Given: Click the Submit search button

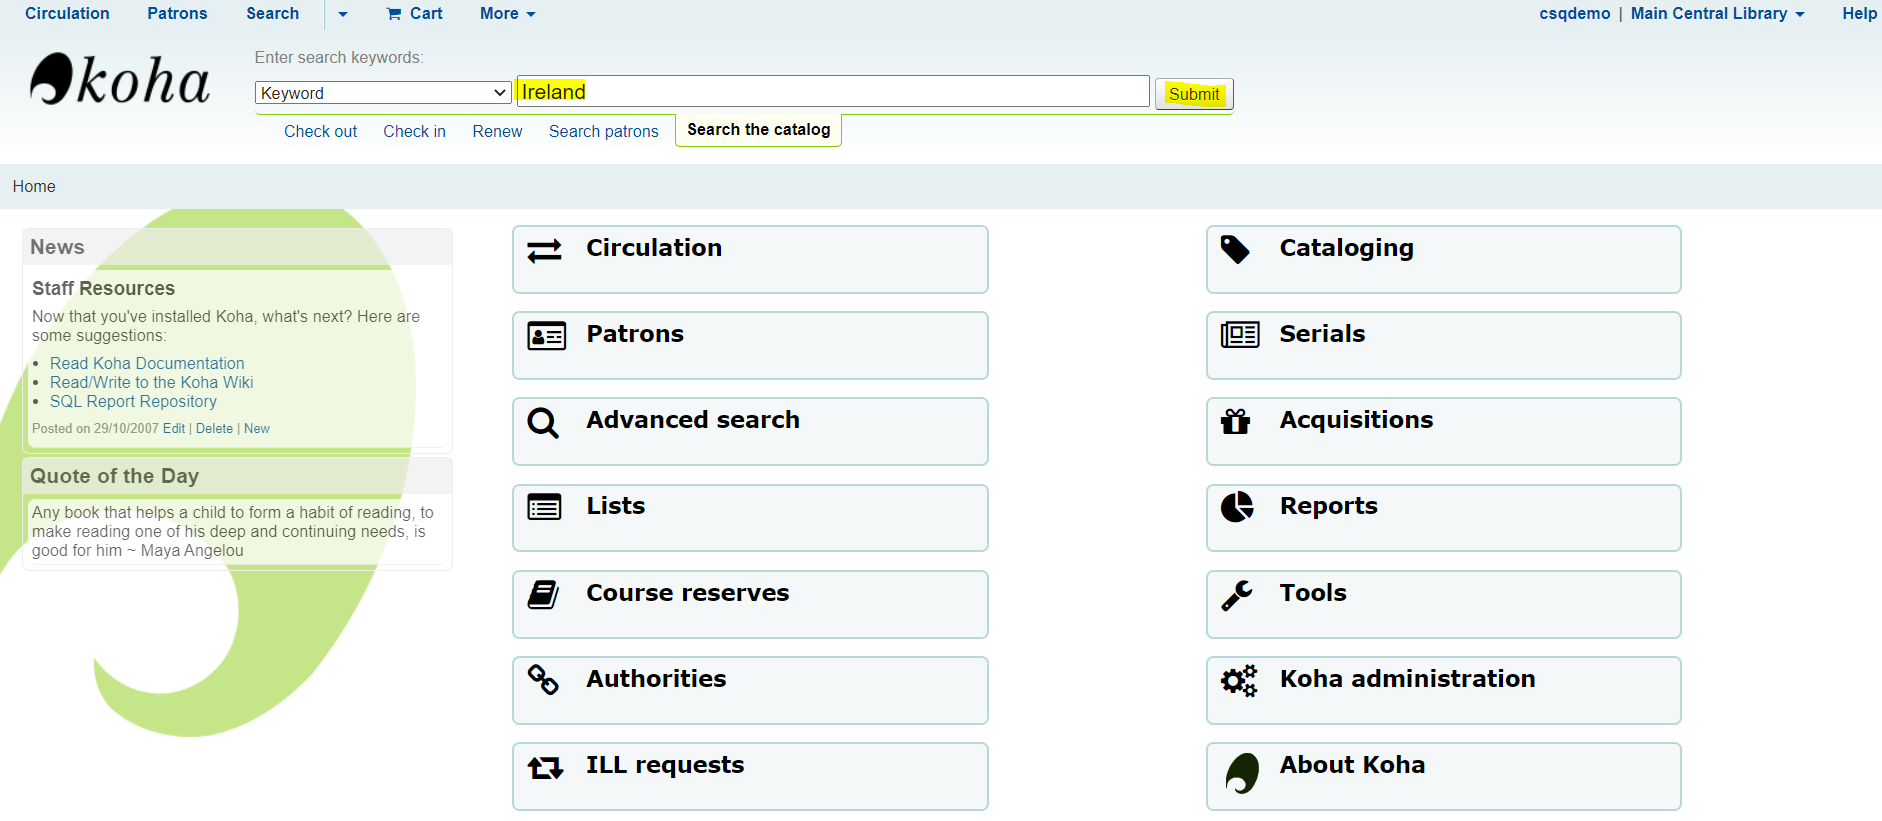Looking at the screenshot, I should (x=1194, y=94).
